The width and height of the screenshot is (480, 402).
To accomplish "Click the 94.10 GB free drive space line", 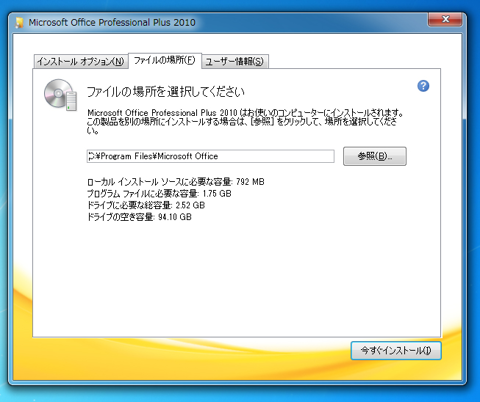I will pos(139,217).
